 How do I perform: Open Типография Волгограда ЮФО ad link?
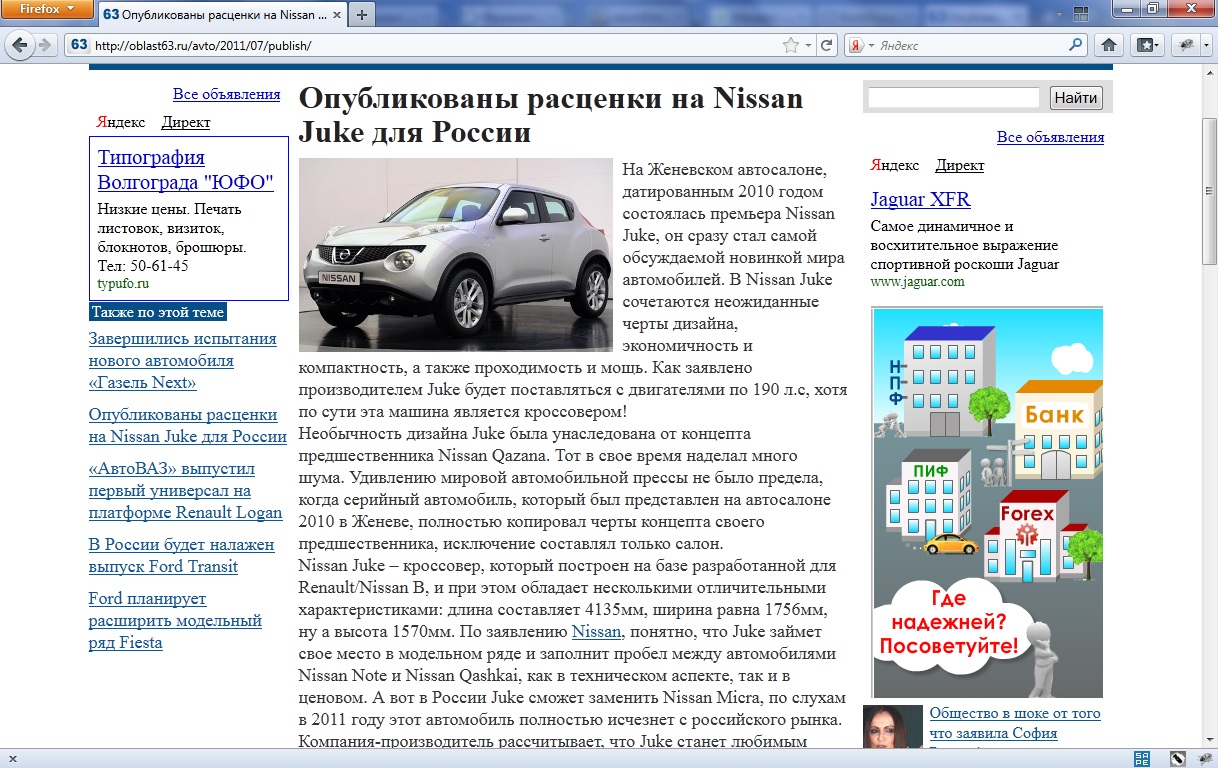(185, 170)
